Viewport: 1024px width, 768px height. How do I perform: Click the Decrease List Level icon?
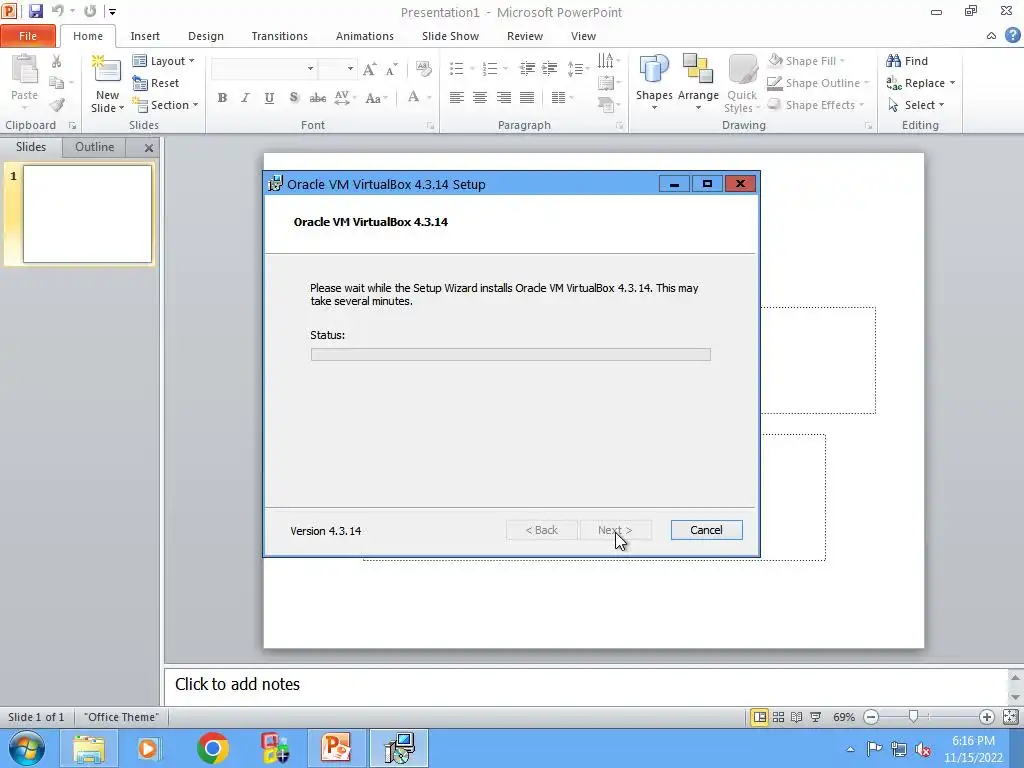click(x=527, y=69)
